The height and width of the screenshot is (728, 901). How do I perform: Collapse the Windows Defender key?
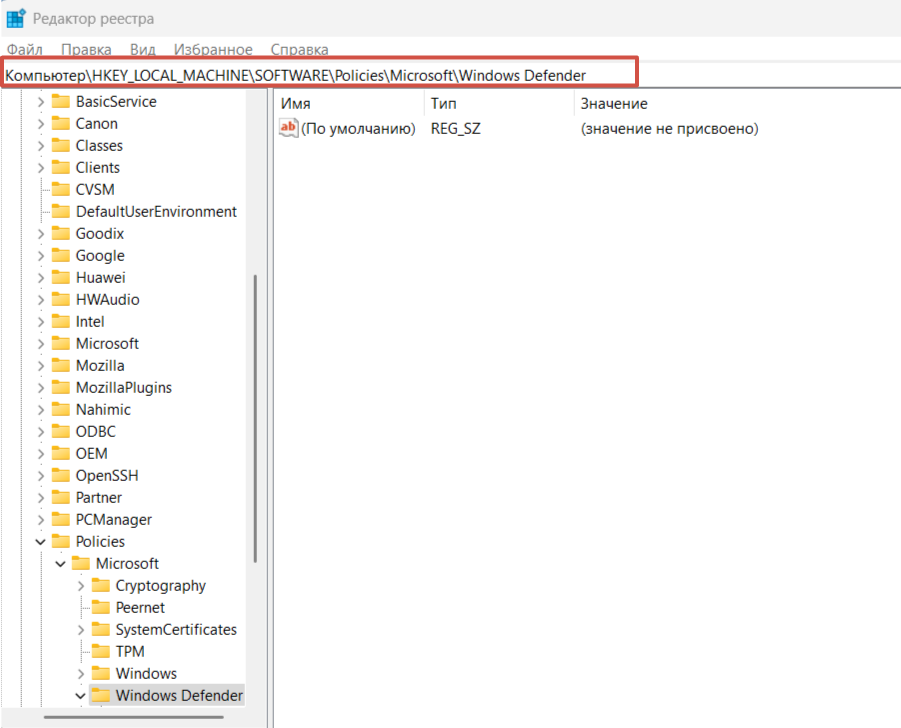point(80,696)
